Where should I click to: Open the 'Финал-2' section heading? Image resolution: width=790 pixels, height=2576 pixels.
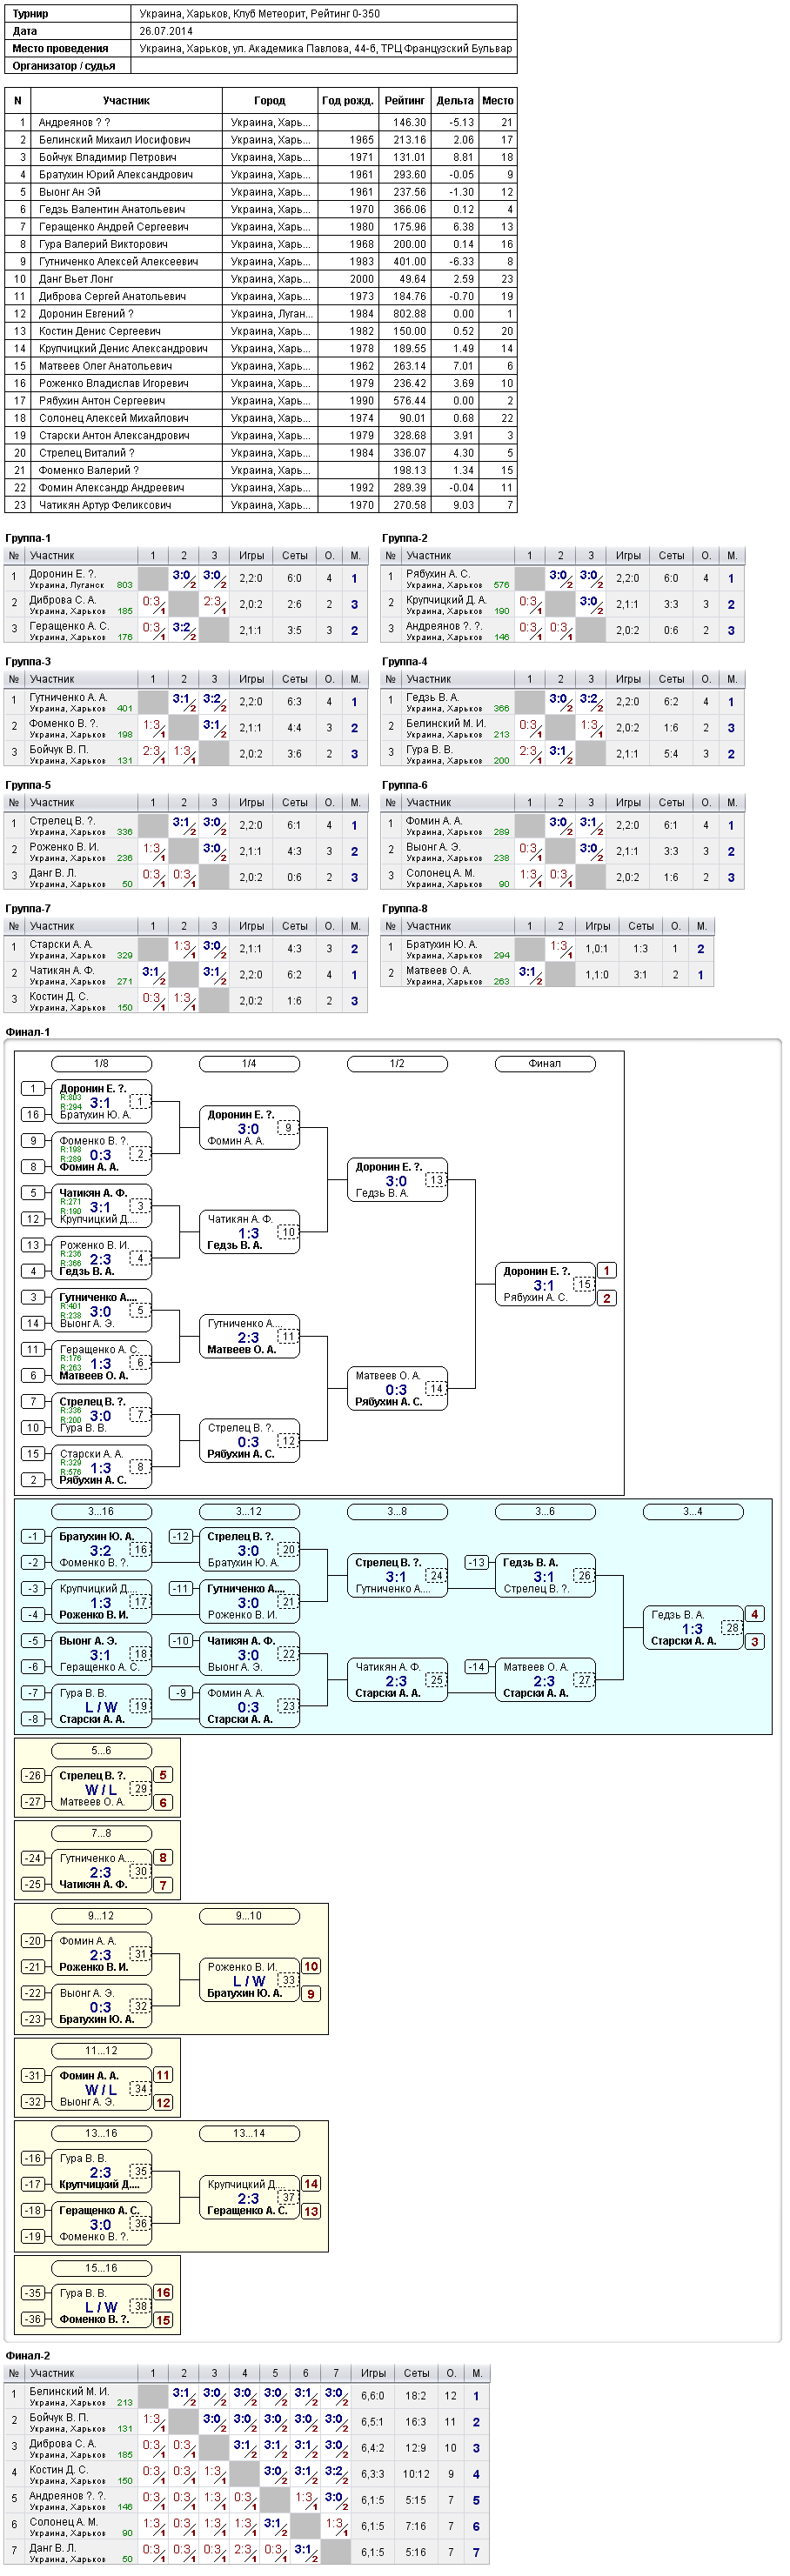(28, 2356)
